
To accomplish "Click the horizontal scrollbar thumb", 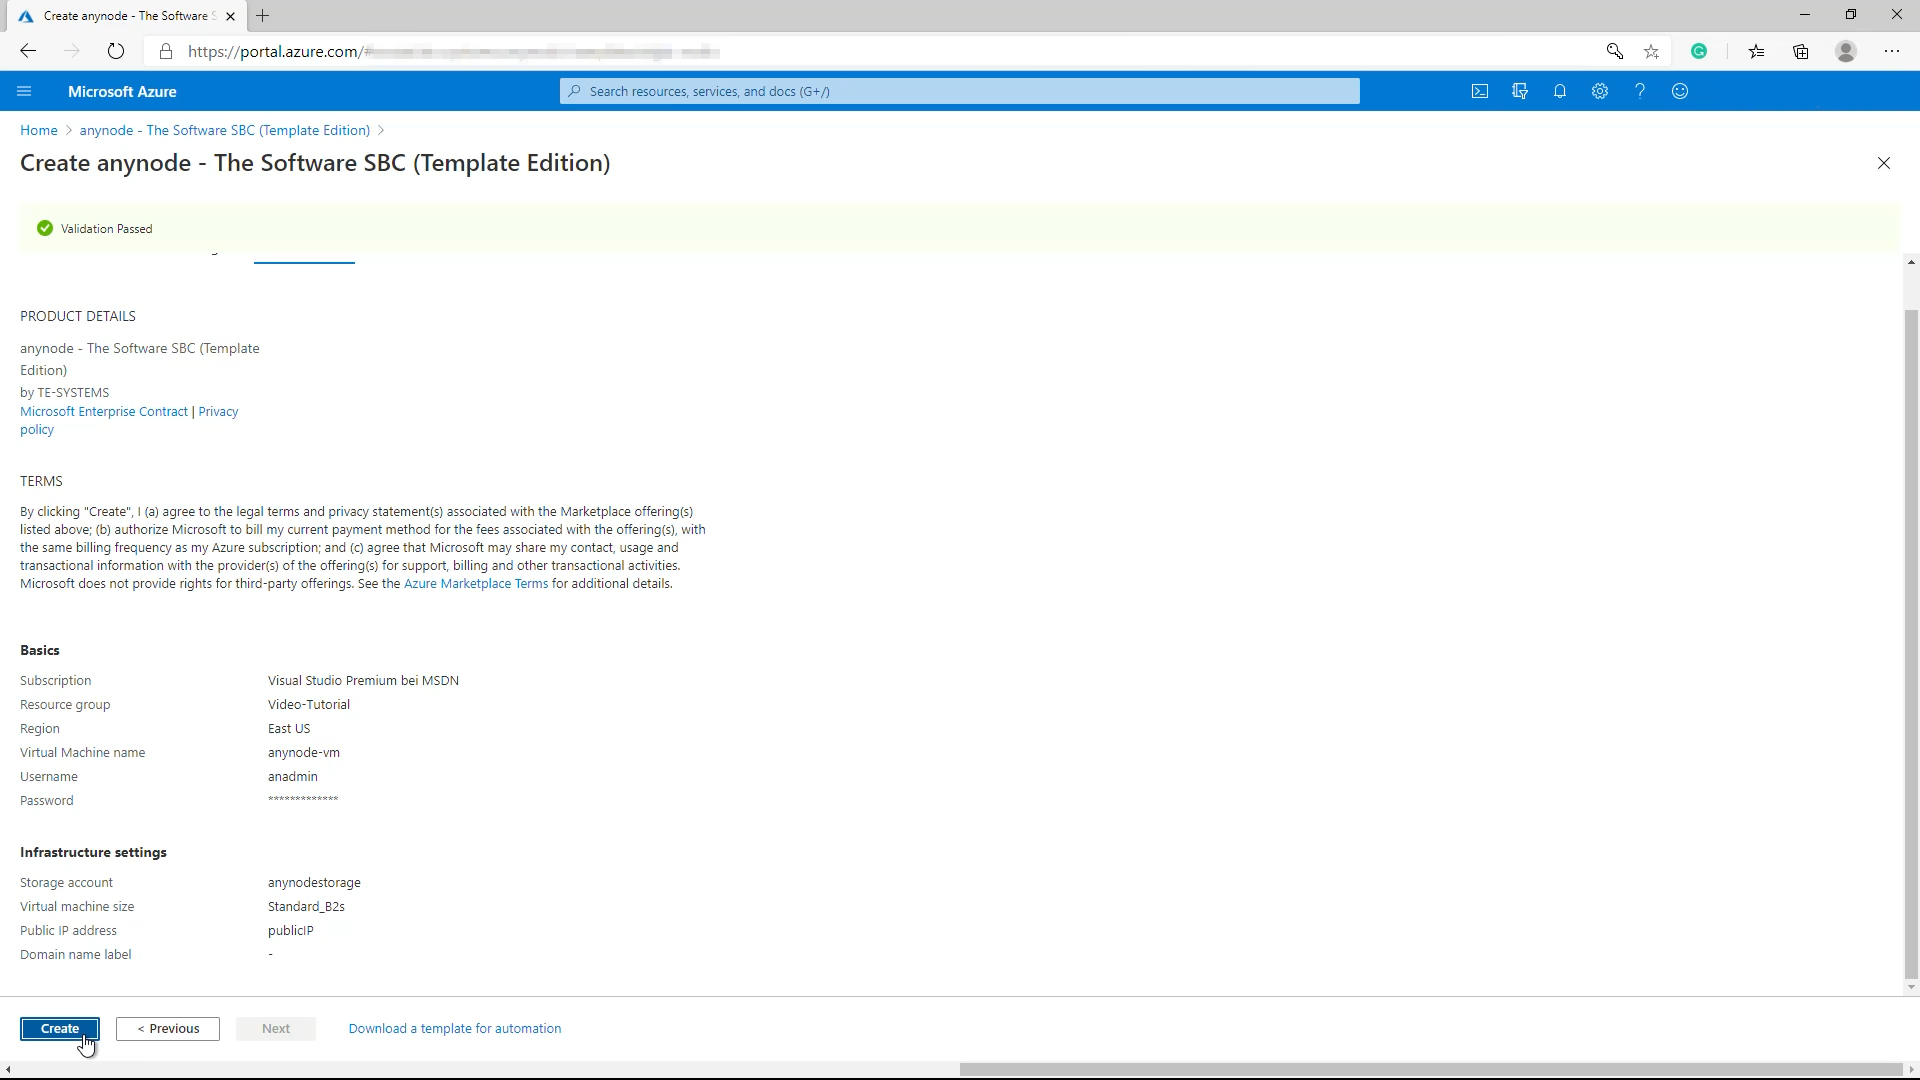I will pyautogui.click(x=1430, y=1070).
